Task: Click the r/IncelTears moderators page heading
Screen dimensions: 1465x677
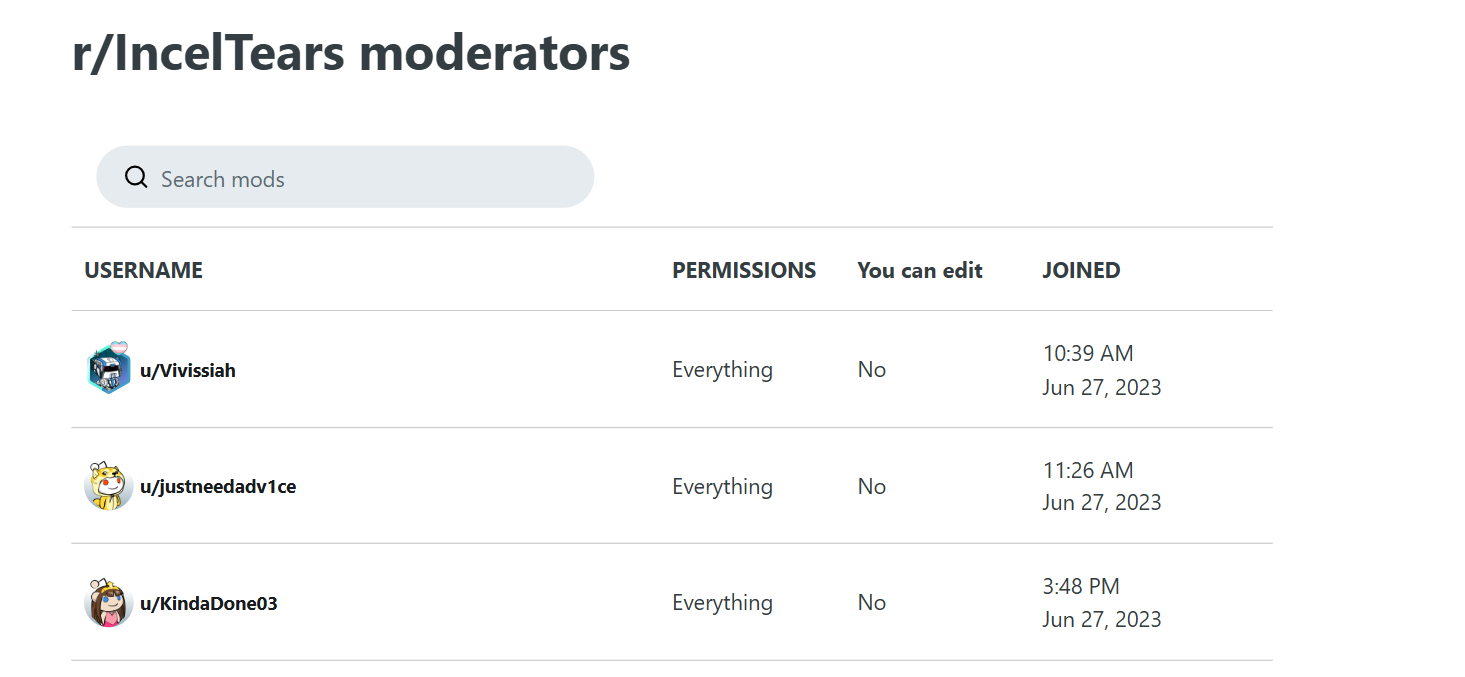Action: coord(351,53)
